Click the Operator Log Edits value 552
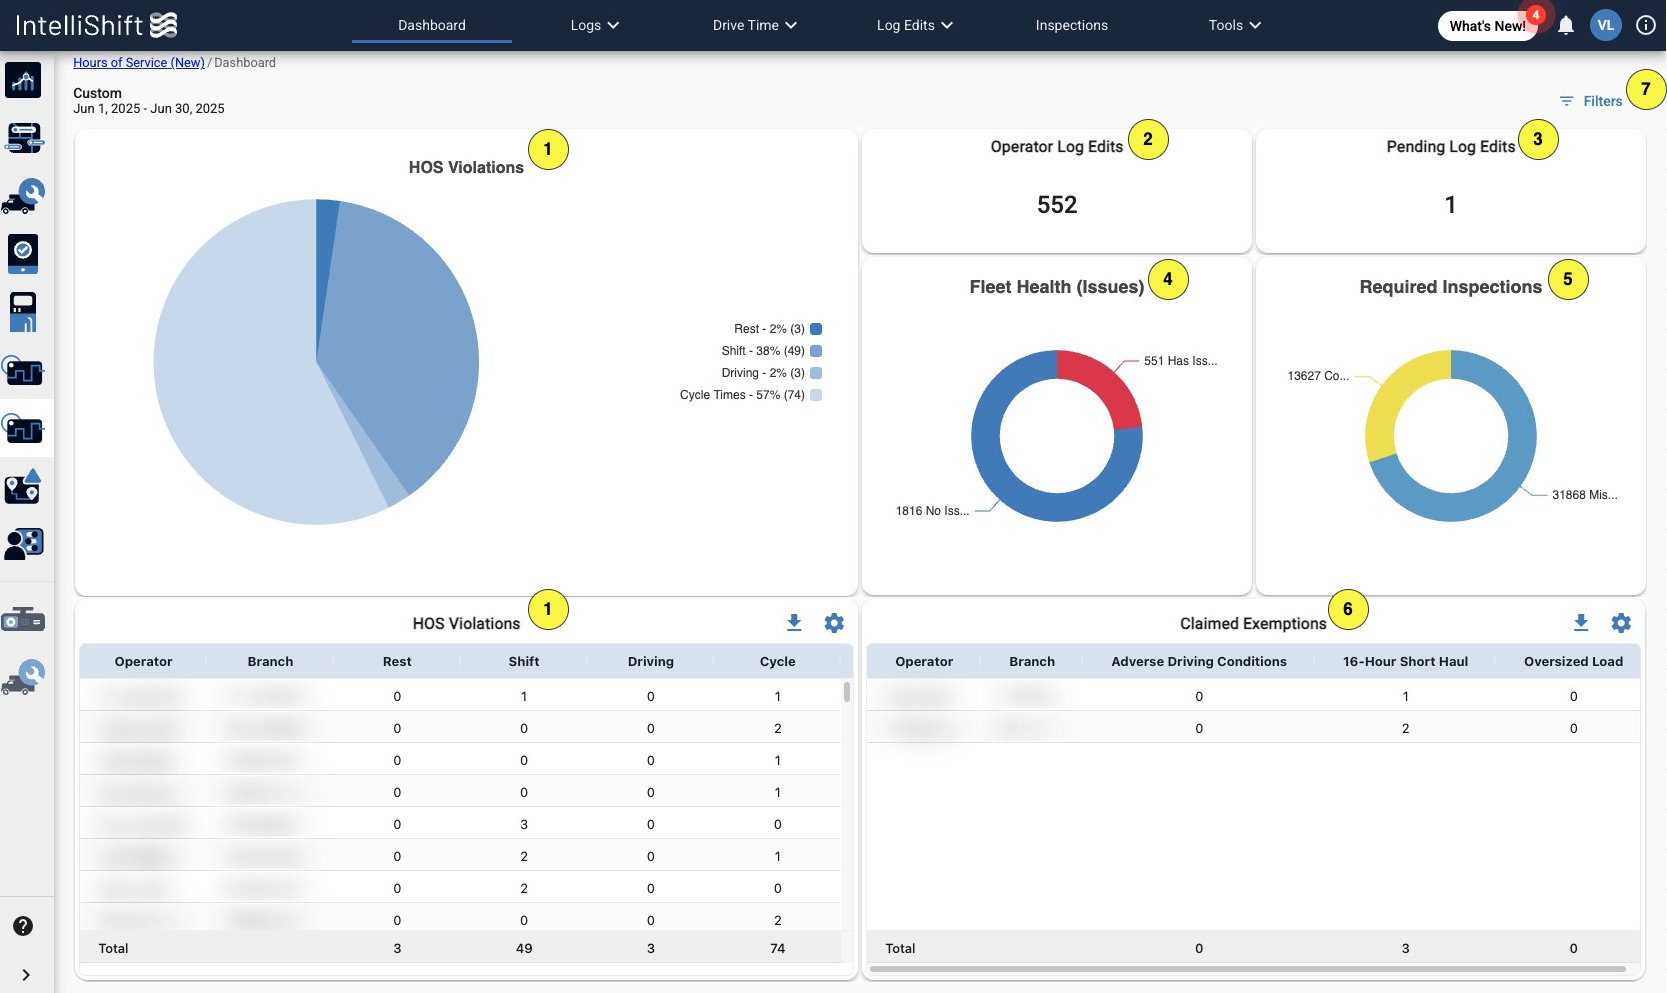The image size is (1667, 993). click(1057, 205)
